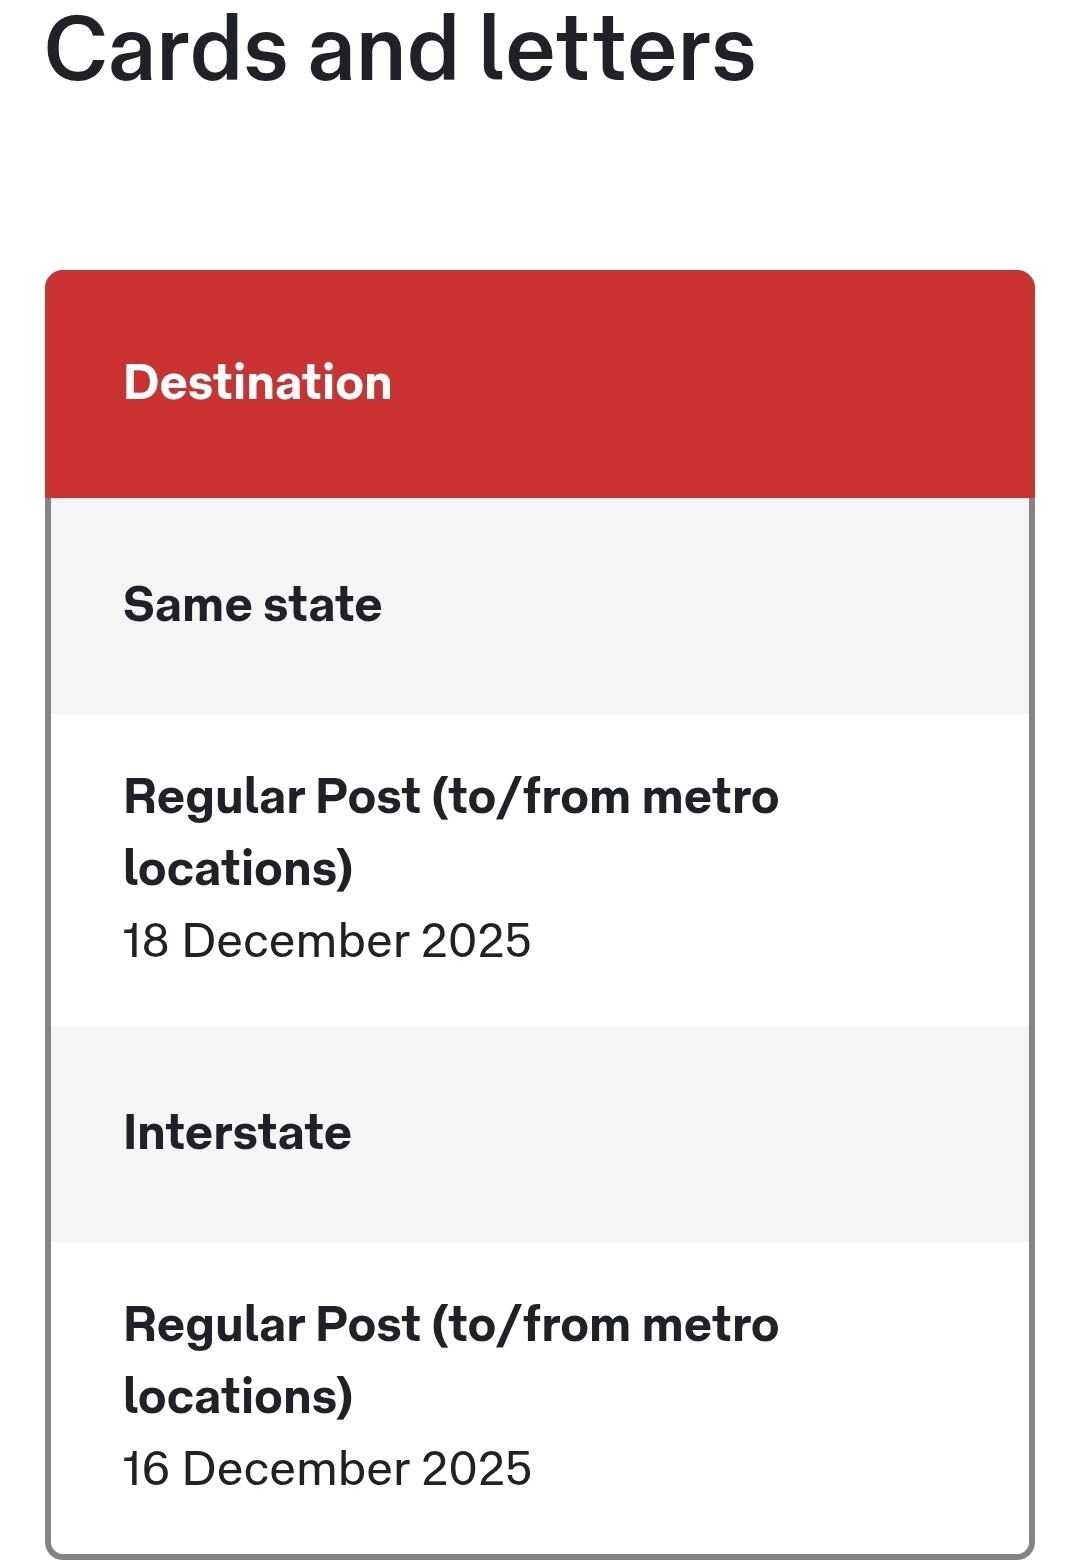
Task: Click the "Cards and letters" page heading
Action: pos(400,50)
